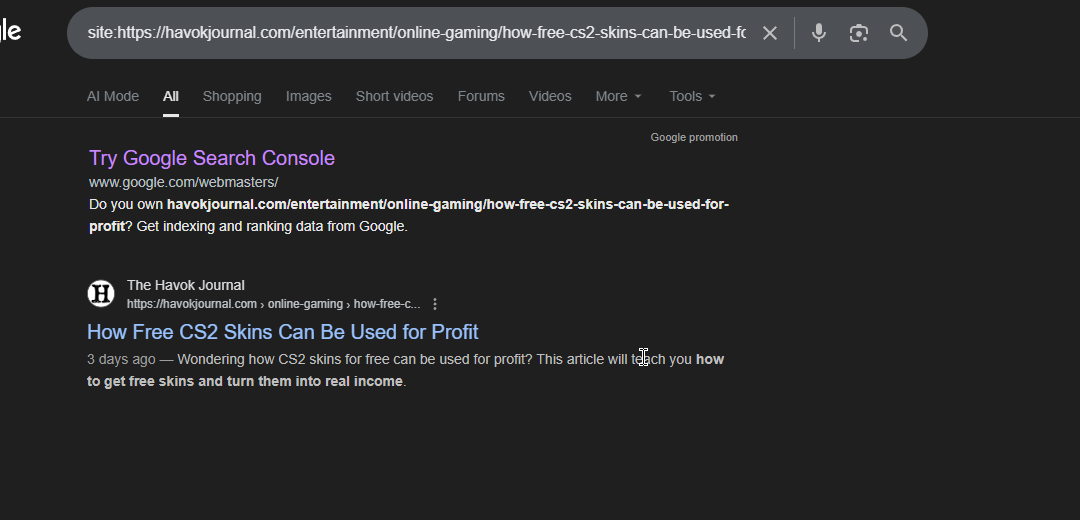Screen dimensions: 1080x520
Task: Click the havokjournal.com breadcrumb URL
Action: [x=273, y=304]
